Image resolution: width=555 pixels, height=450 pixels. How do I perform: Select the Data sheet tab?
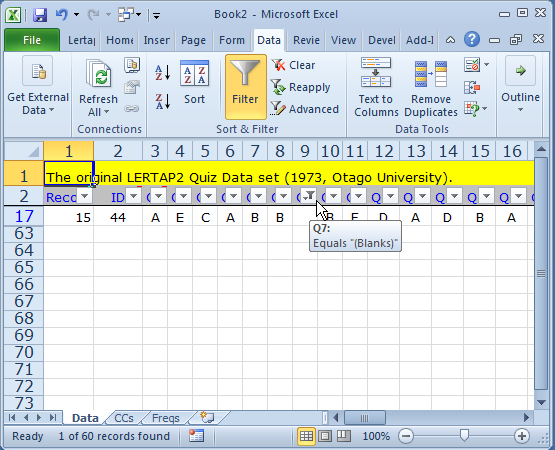pyautogui.click(x=85, y=418)
